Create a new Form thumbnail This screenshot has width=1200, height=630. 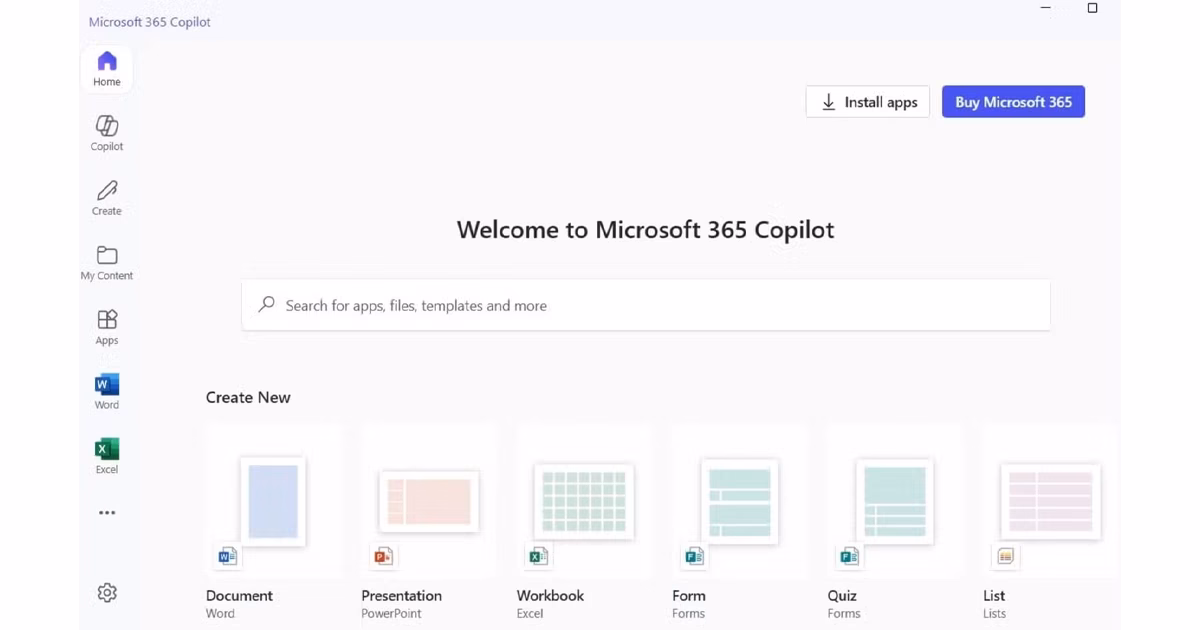coord(739,500)
